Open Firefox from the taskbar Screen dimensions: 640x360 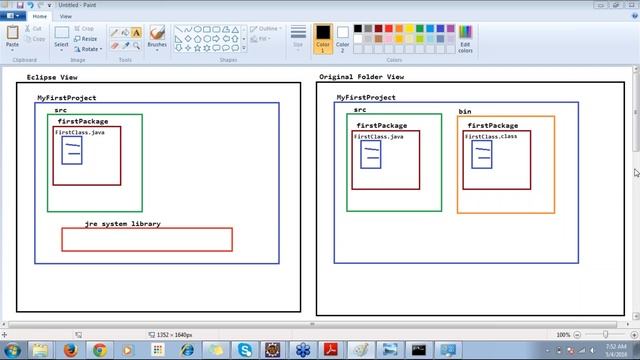[71, 350]
